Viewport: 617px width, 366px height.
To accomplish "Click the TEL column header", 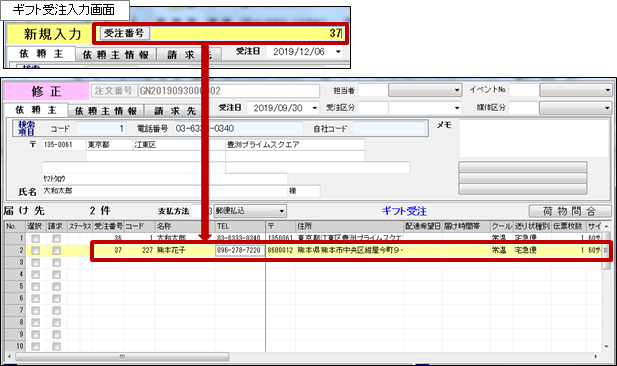I will pos(240,227).
